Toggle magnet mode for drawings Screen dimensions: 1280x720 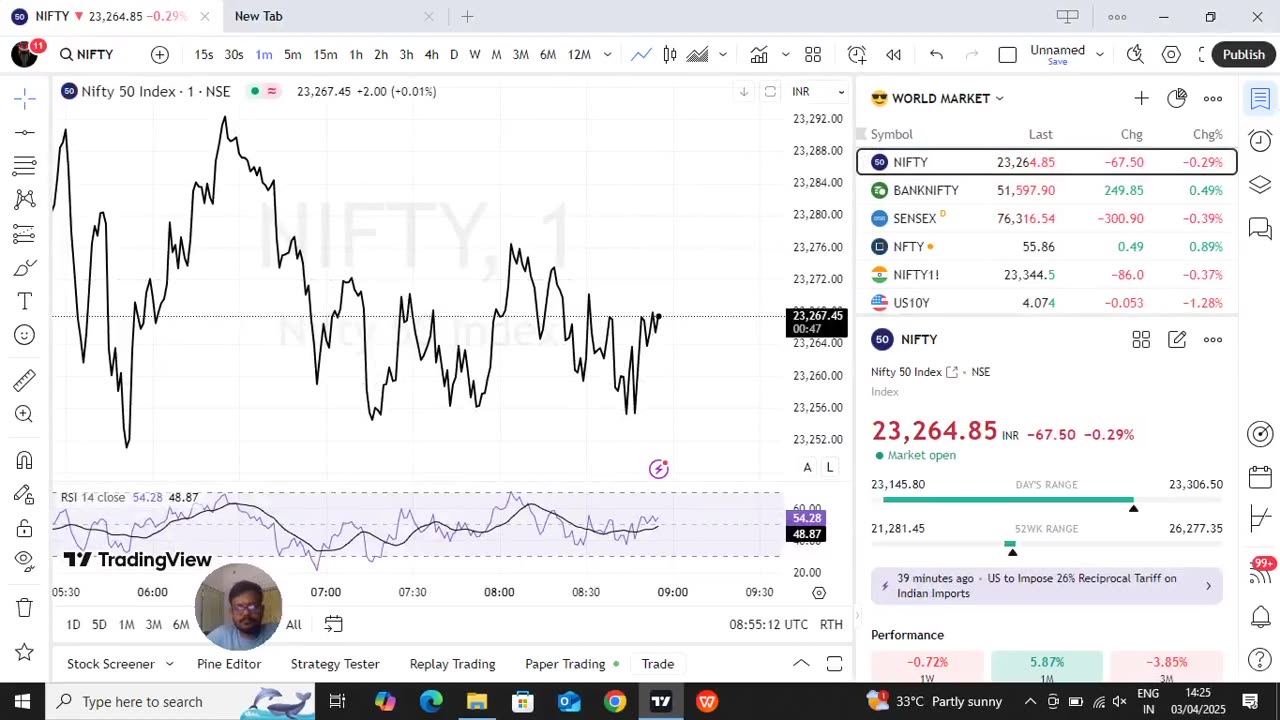pos(25,460)
